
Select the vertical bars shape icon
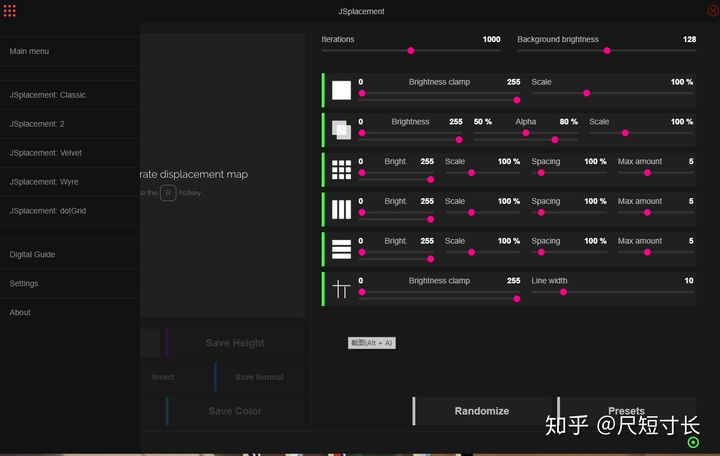[x=341, y=209]
